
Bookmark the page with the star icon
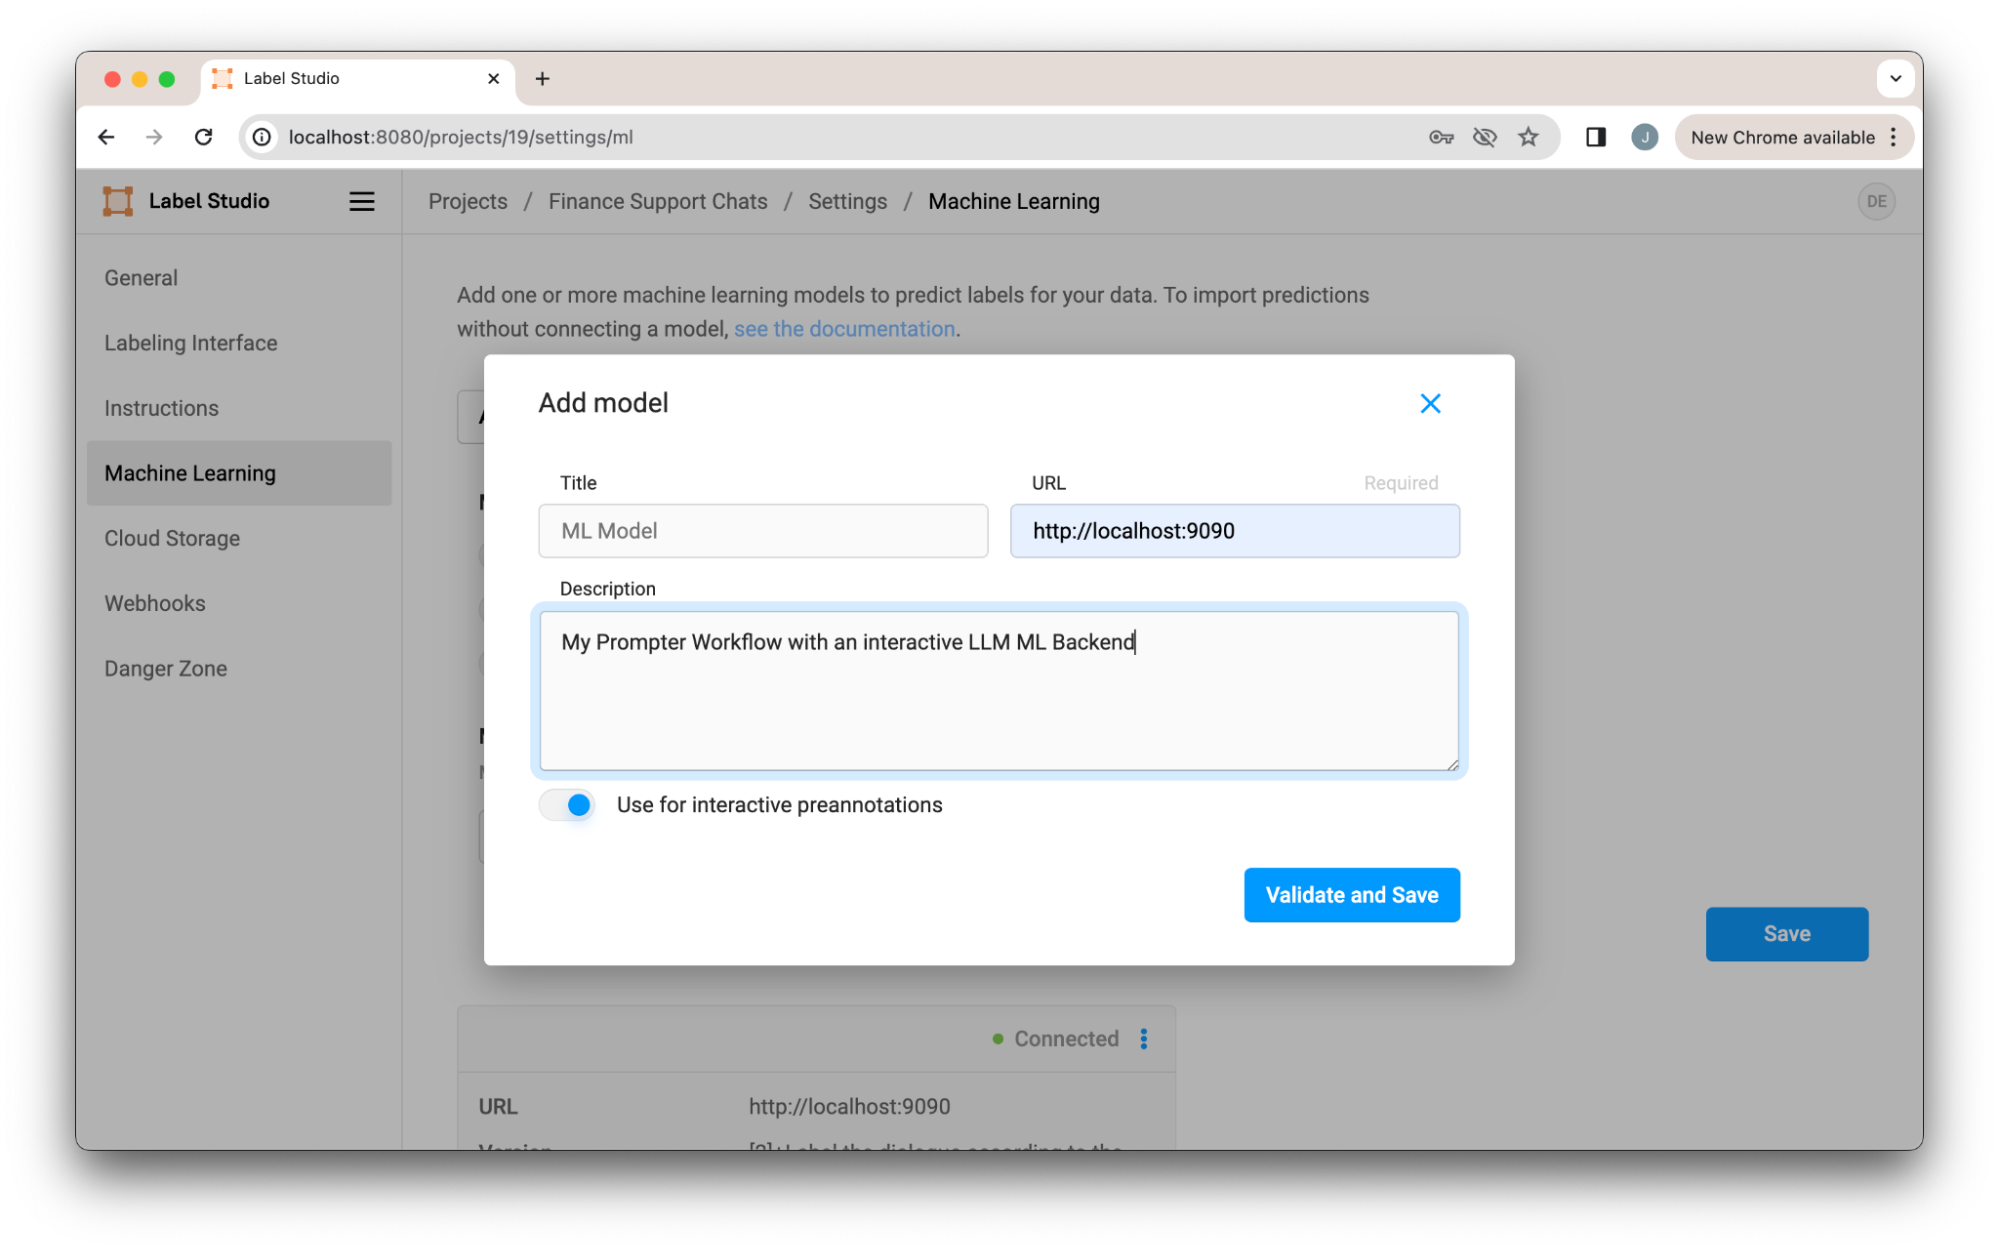click(1528, 137)
